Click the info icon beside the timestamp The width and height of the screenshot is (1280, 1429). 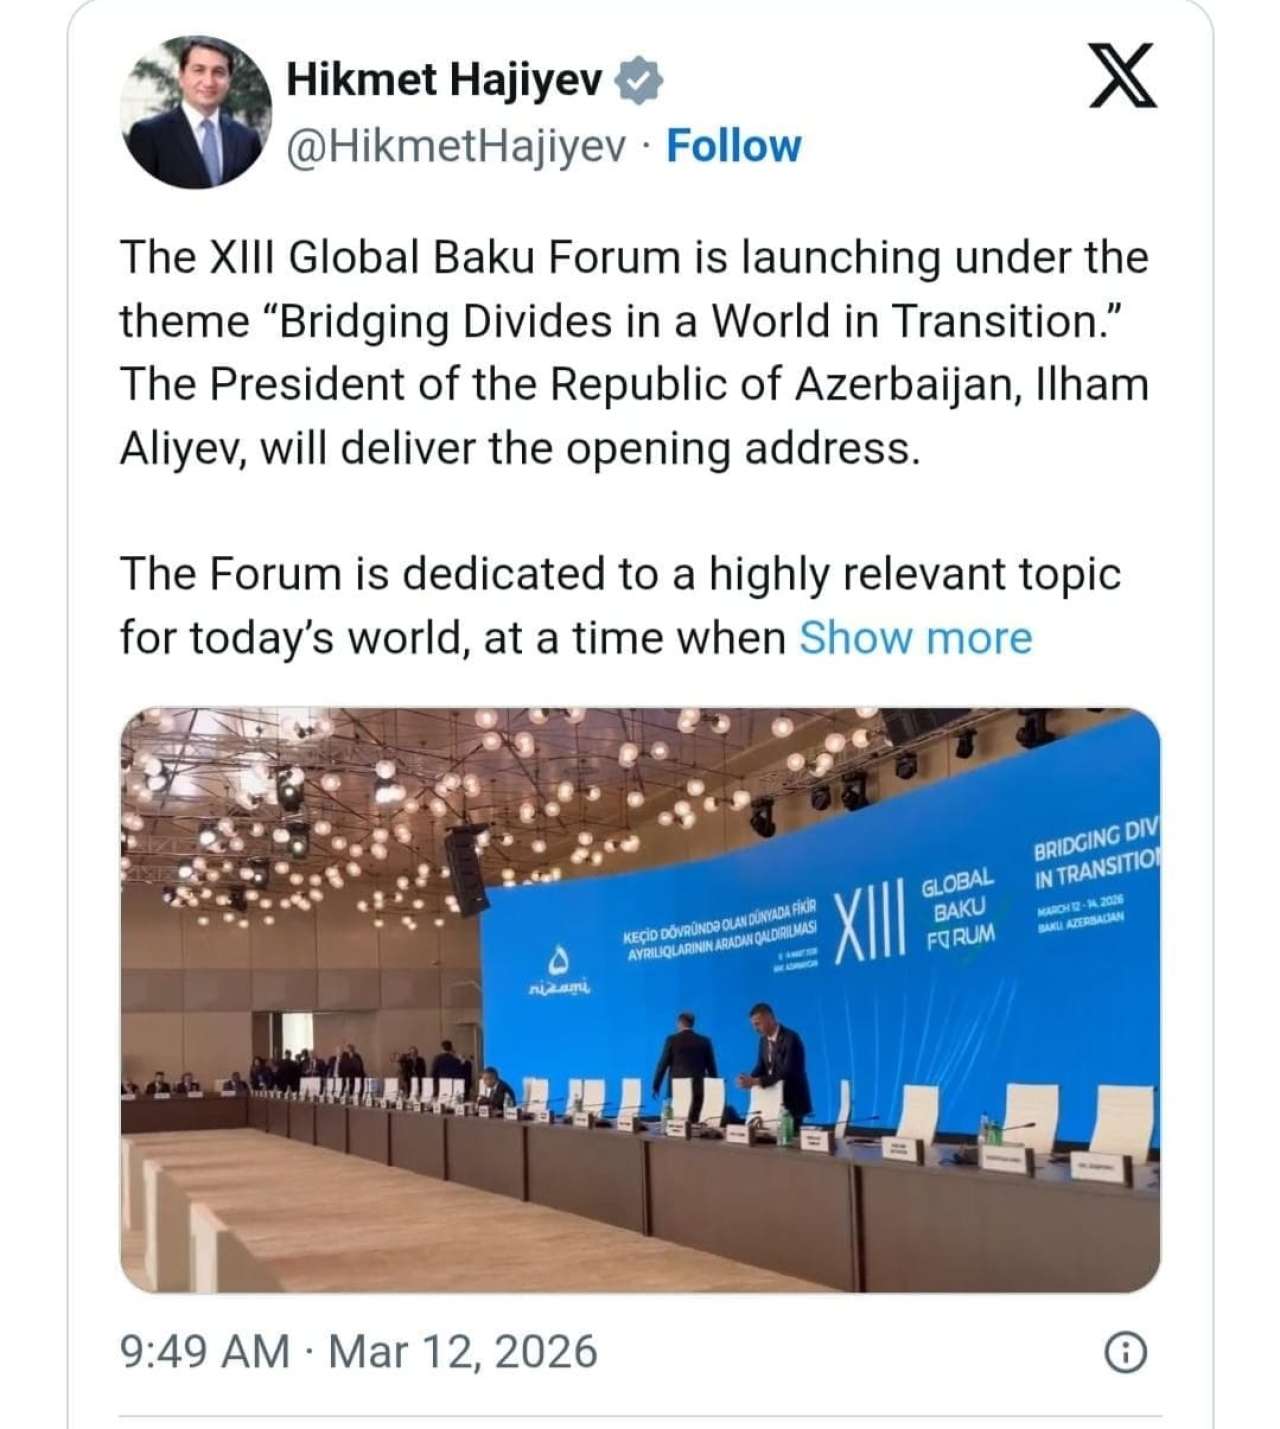[x=1126, y=1353]
